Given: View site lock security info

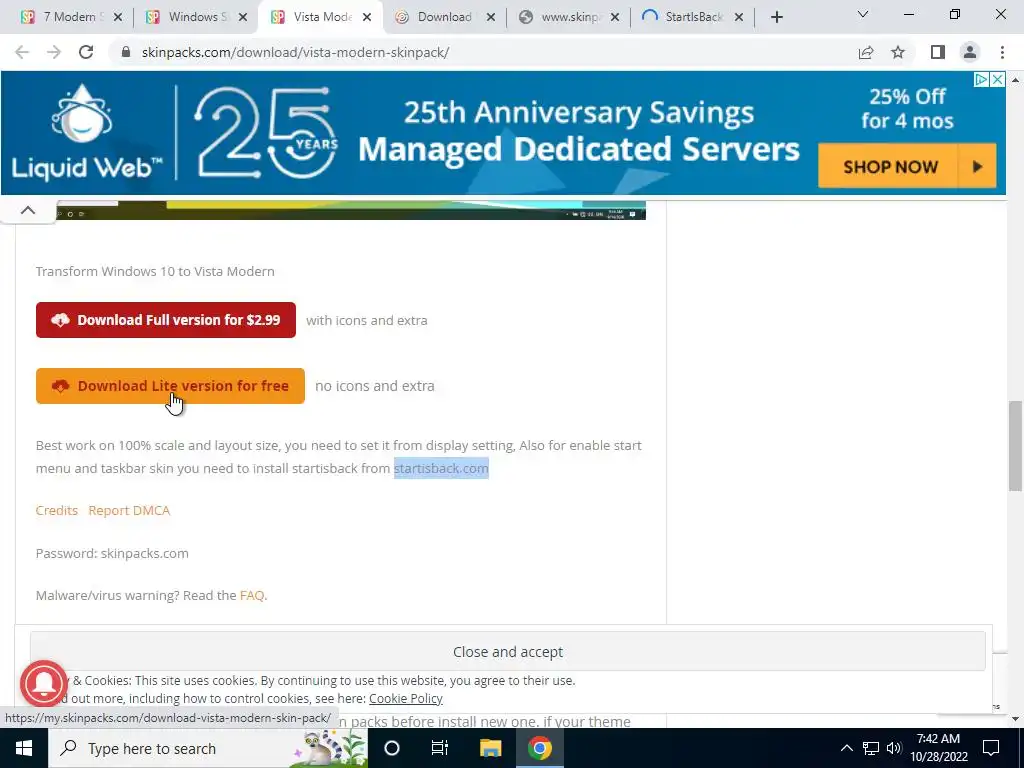Looking at the screenshot, I should (126, 52).
